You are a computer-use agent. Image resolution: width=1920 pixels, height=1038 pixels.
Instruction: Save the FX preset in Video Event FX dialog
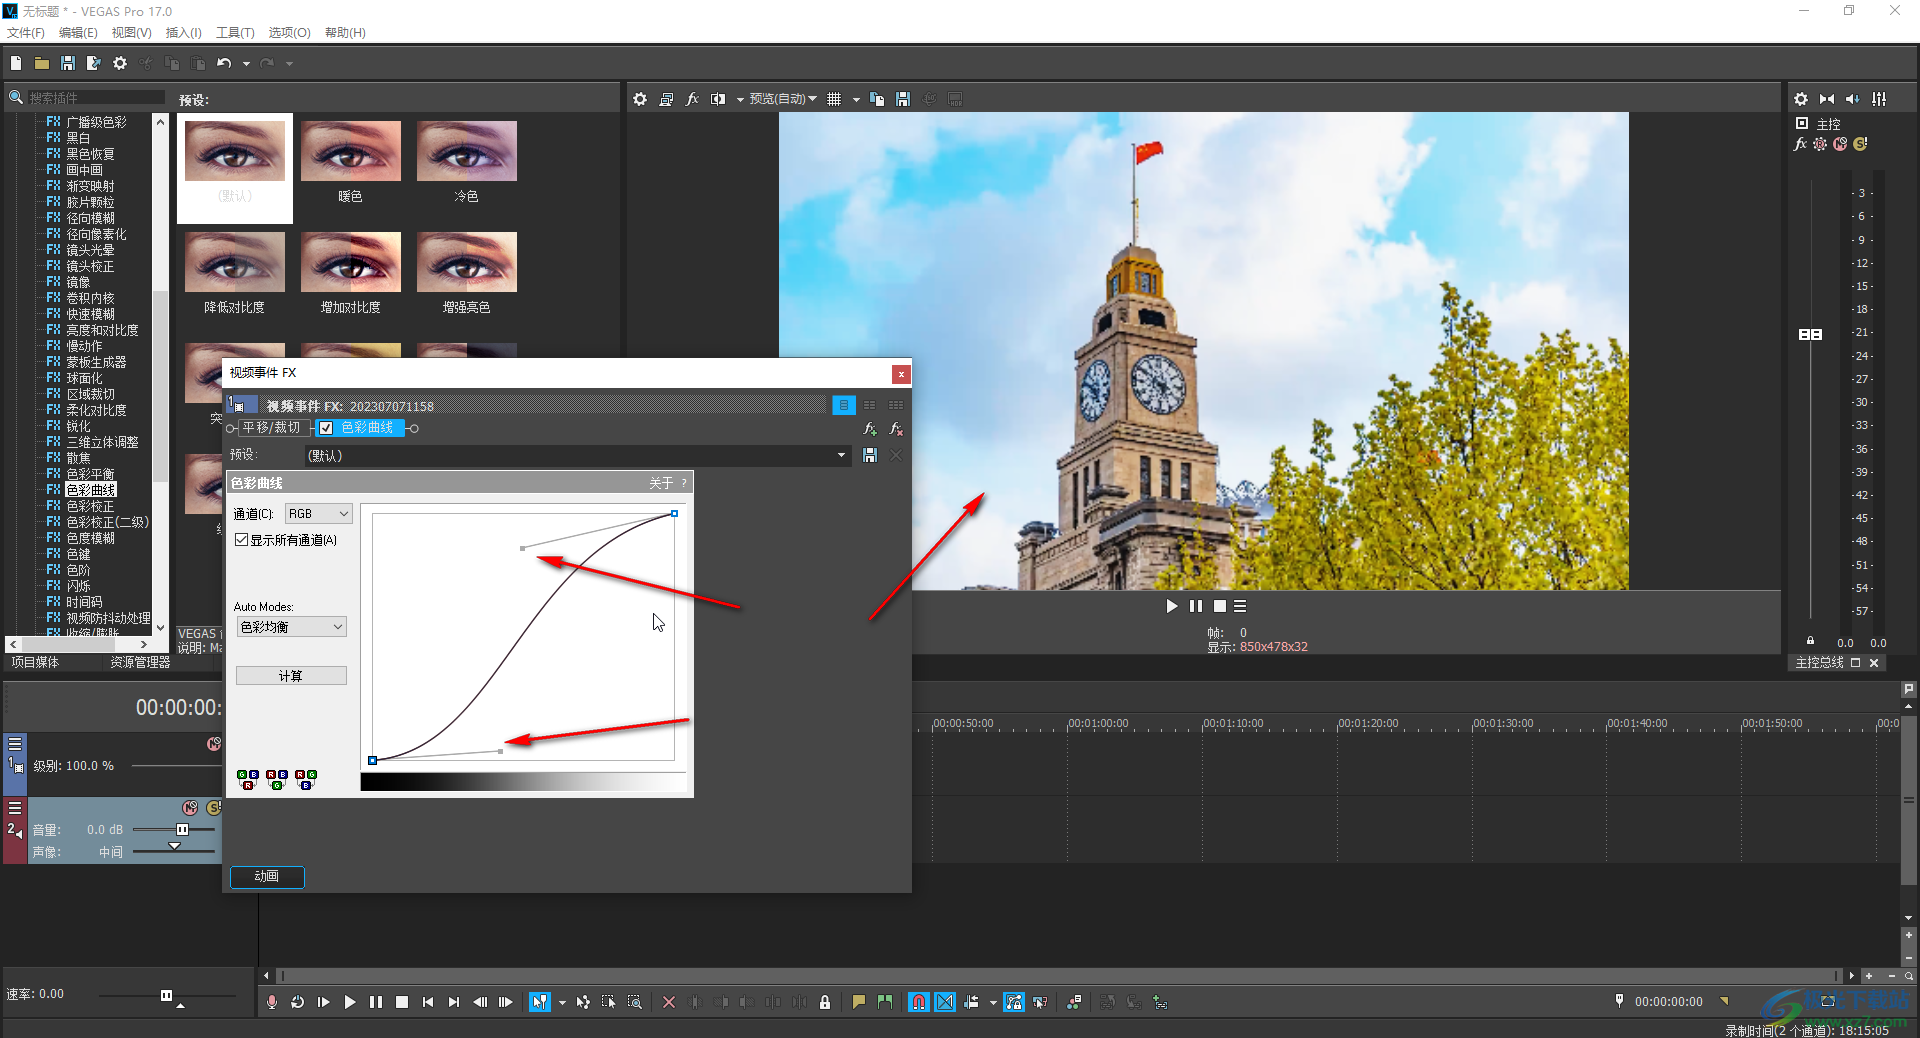(870, 455)
